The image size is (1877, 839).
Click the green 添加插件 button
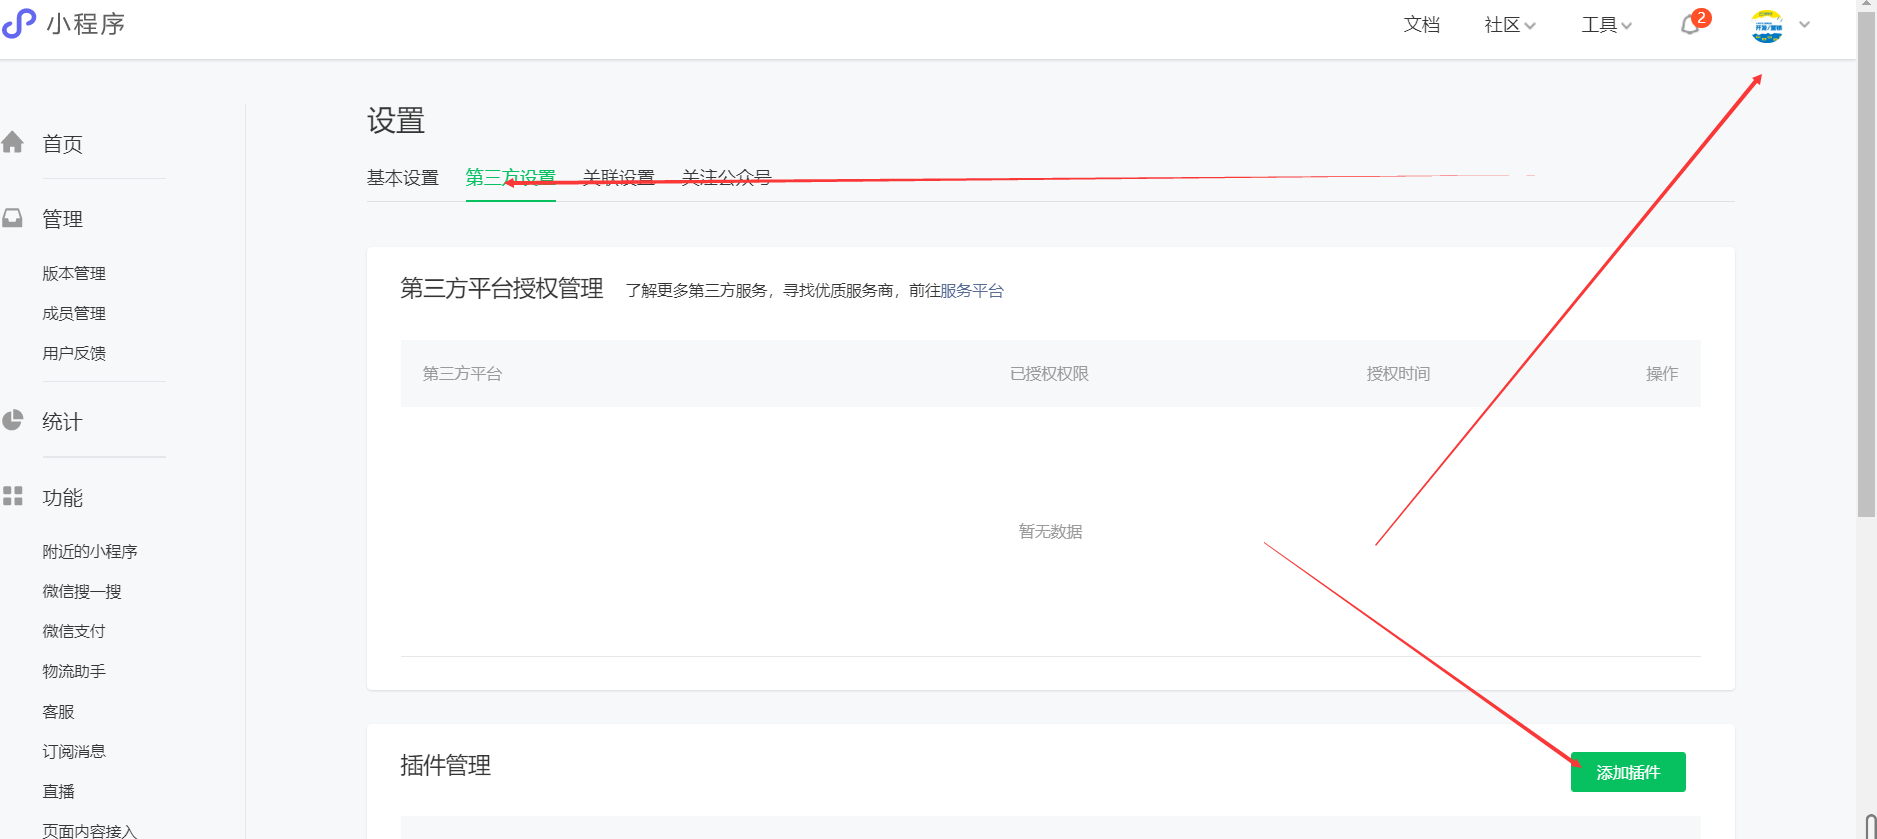tap(1627, 772)
